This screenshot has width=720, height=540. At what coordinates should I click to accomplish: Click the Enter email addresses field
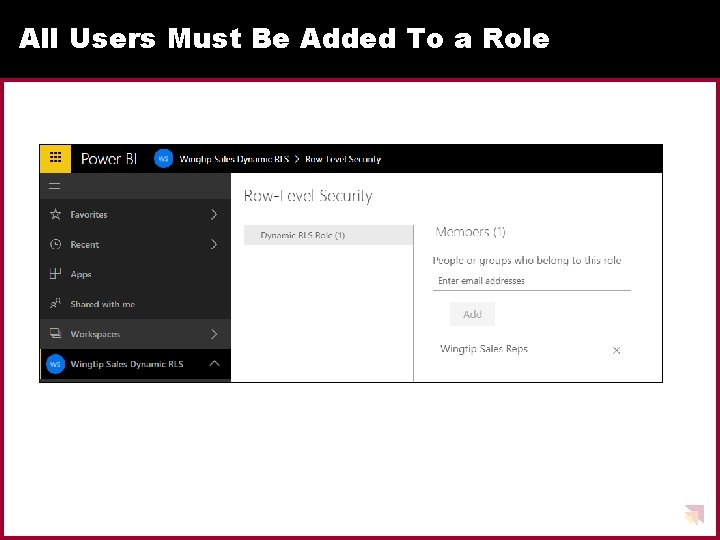(x=532, y=281)
